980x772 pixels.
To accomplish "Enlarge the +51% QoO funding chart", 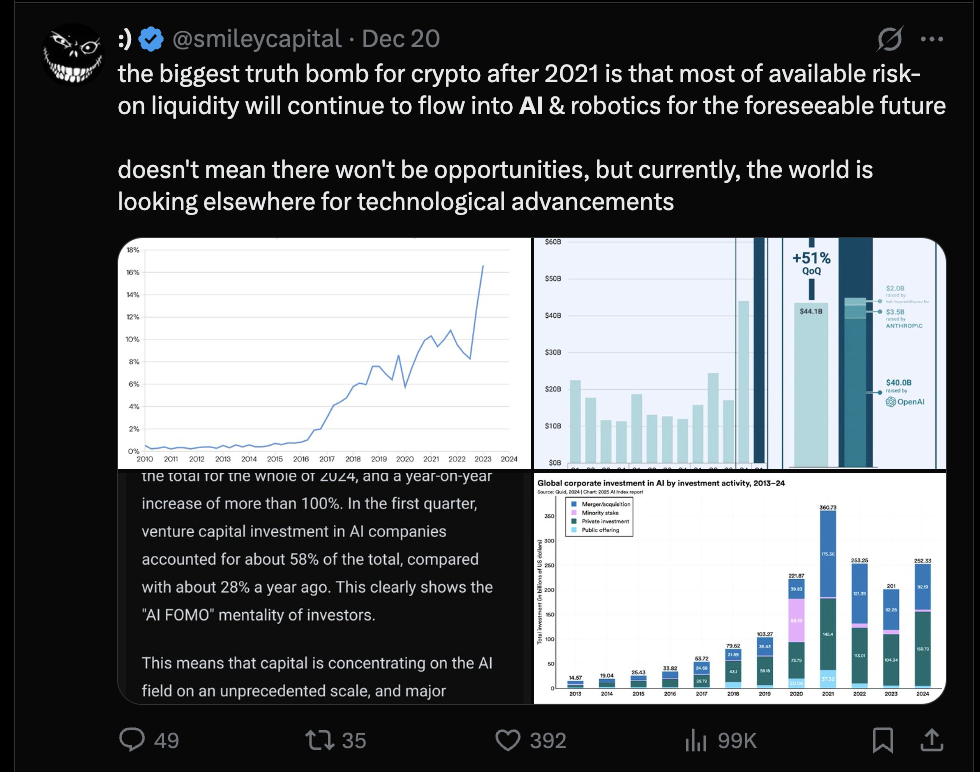I will (x=739, y=353).
